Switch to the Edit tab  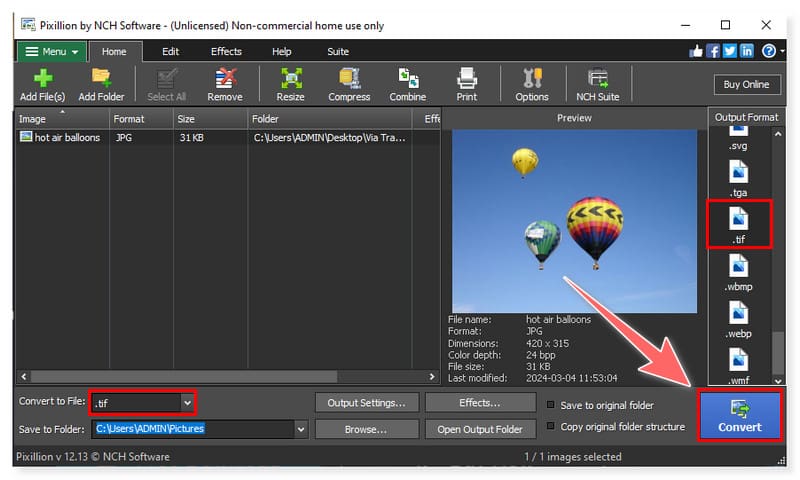pos(170,51)
